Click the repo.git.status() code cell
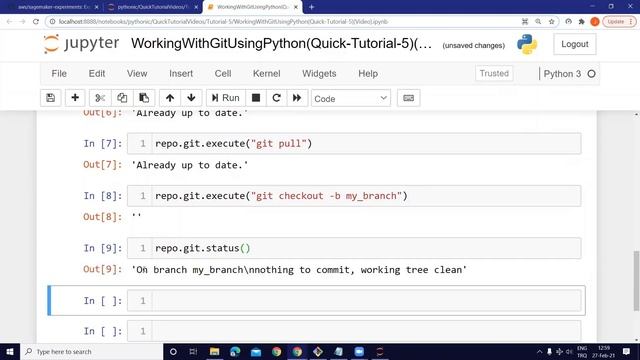The height and width of the screenshot is (360, 640). click(354, 248)
